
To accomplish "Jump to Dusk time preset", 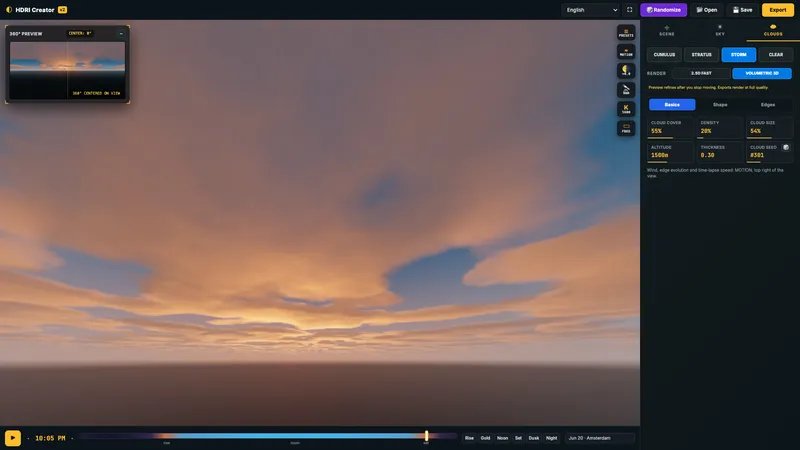I will point(534,438).
